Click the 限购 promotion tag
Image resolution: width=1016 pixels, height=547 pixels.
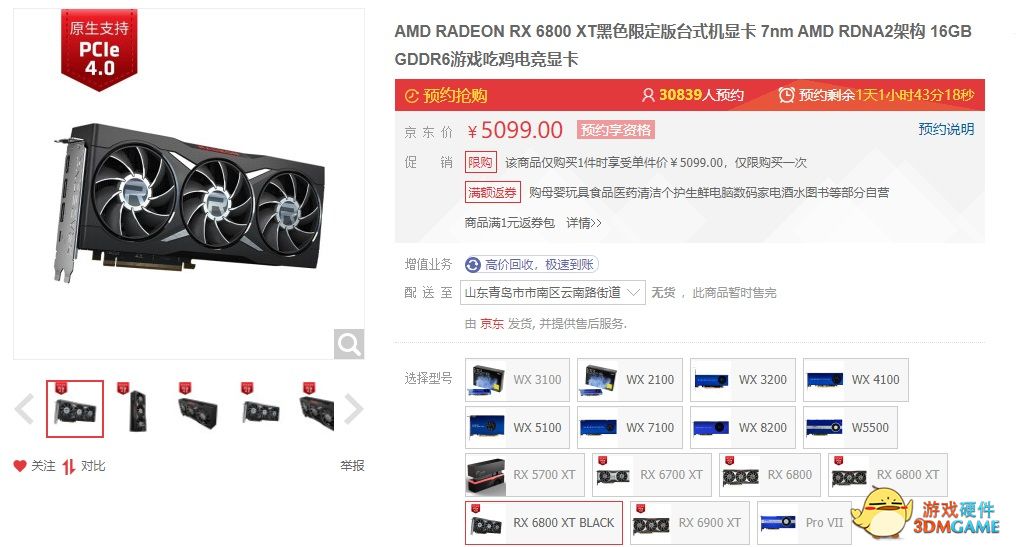481,163
